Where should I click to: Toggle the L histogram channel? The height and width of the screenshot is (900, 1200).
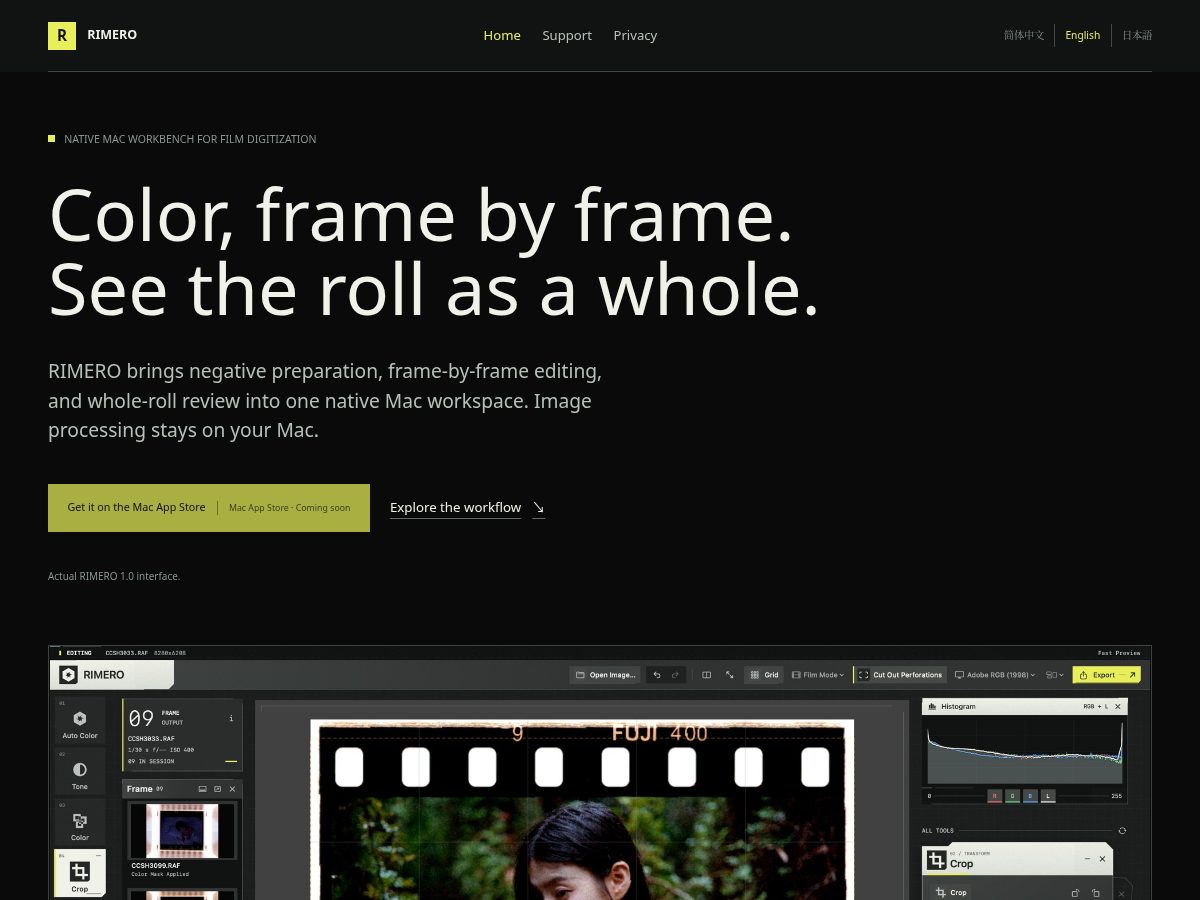[1048, 796]
